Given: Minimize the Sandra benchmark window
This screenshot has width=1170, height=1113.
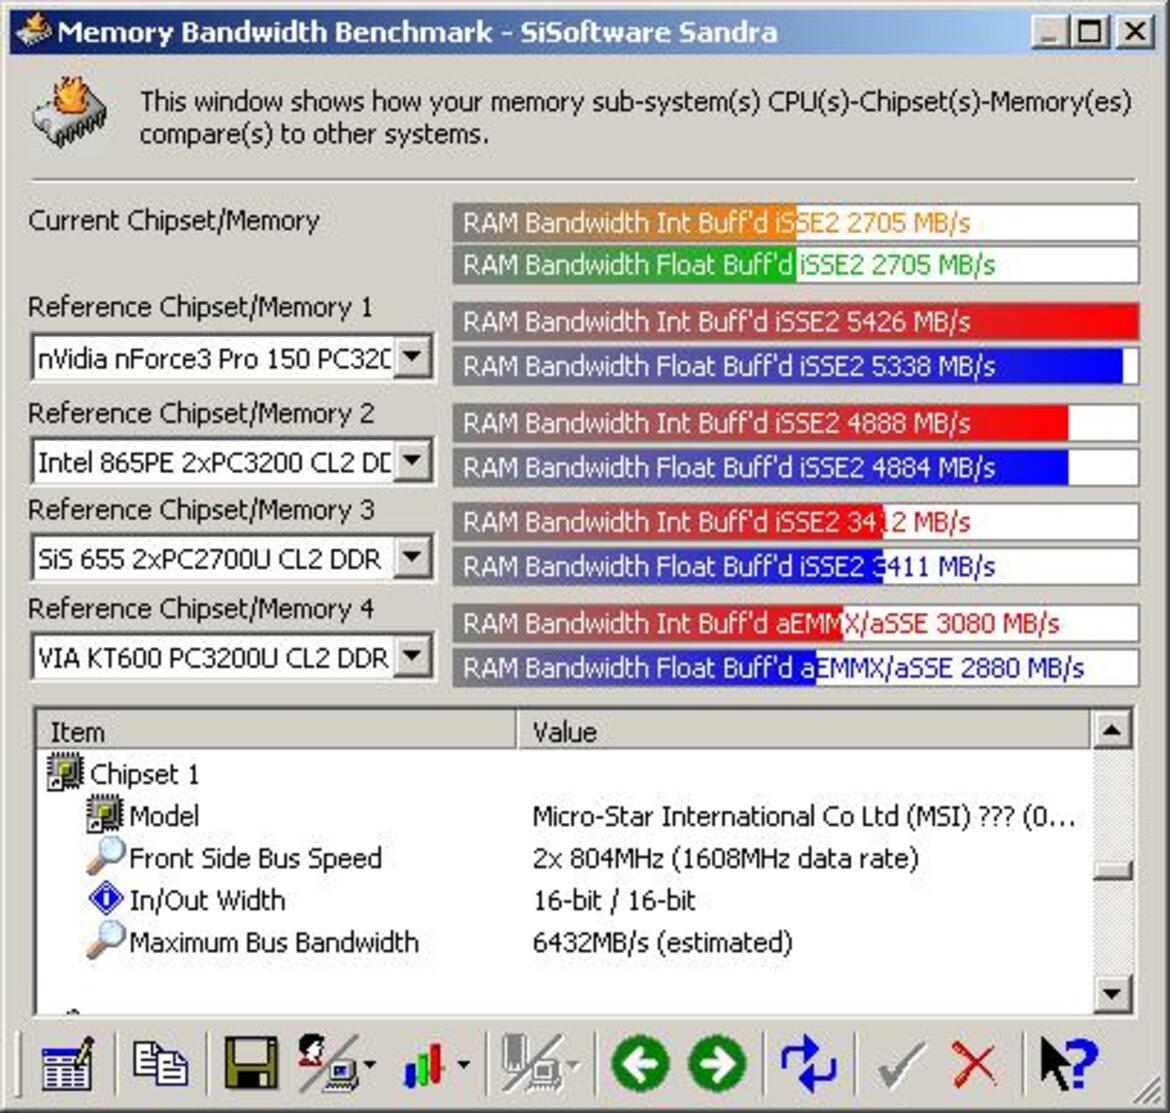Looking at the screenshot, I should click(1048, 31).
